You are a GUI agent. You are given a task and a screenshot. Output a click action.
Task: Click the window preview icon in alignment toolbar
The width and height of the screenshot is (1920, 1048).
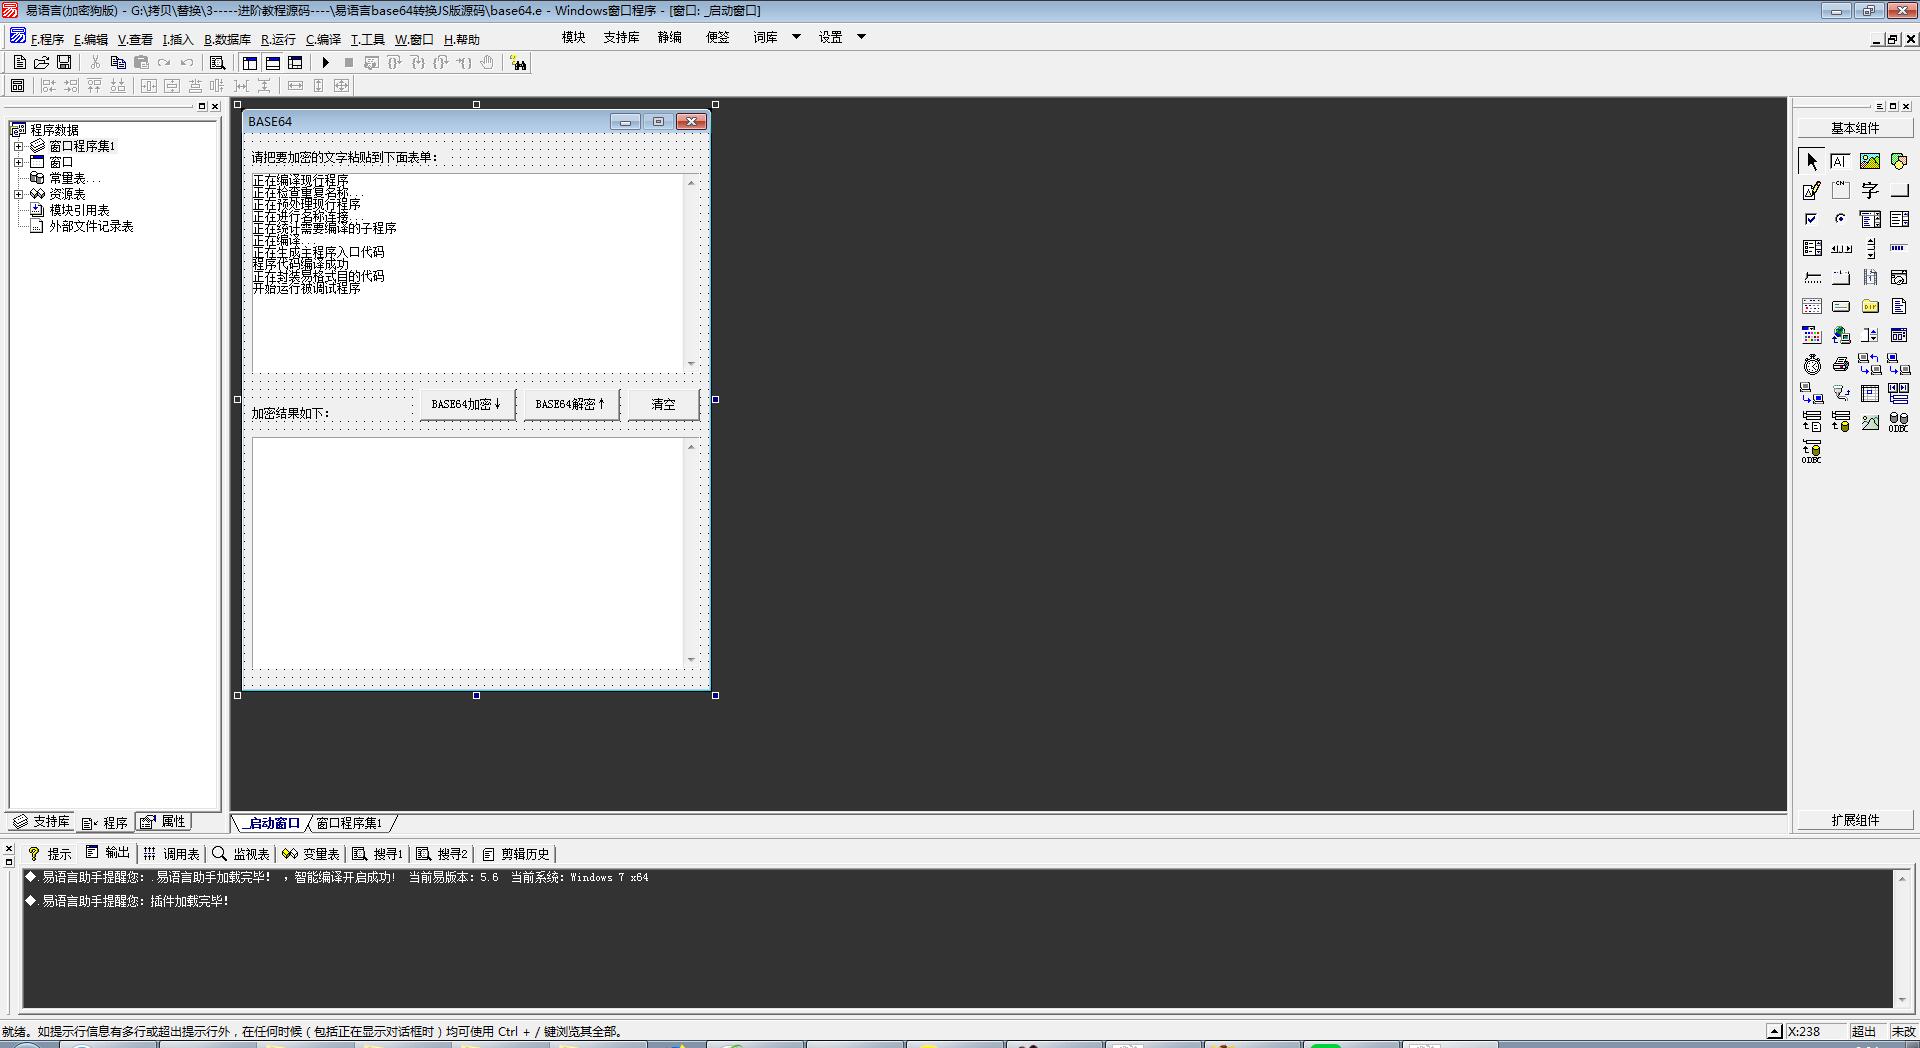coord(17,86)
